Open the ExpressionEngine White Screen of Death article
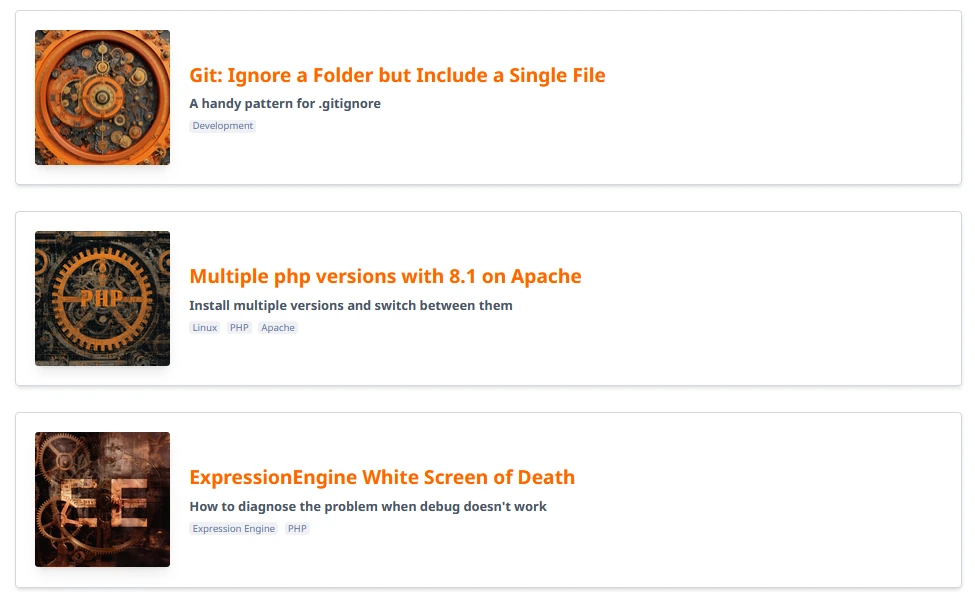This screenshot has width=975, height=600. pyautogui.click(x=382, y=477)
